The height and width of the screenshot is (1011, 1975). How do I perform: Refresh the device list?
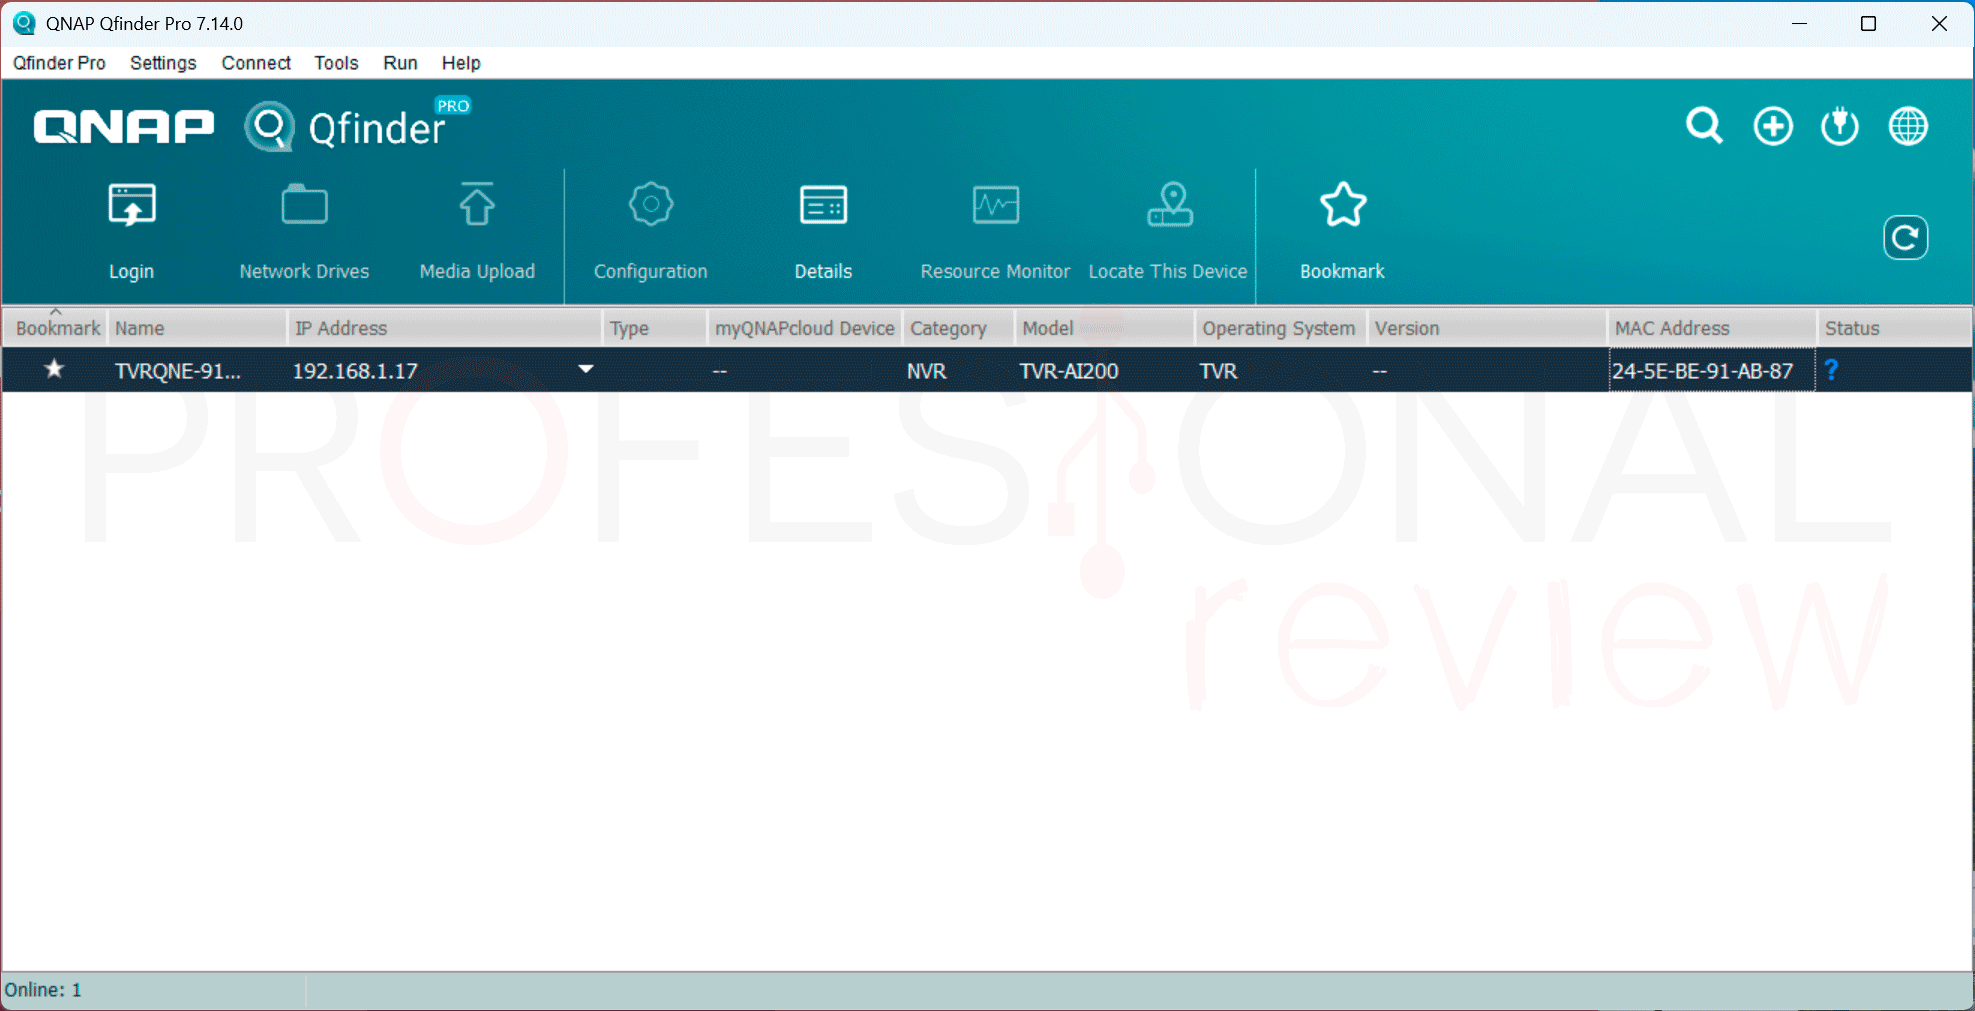coord(1905,238)
